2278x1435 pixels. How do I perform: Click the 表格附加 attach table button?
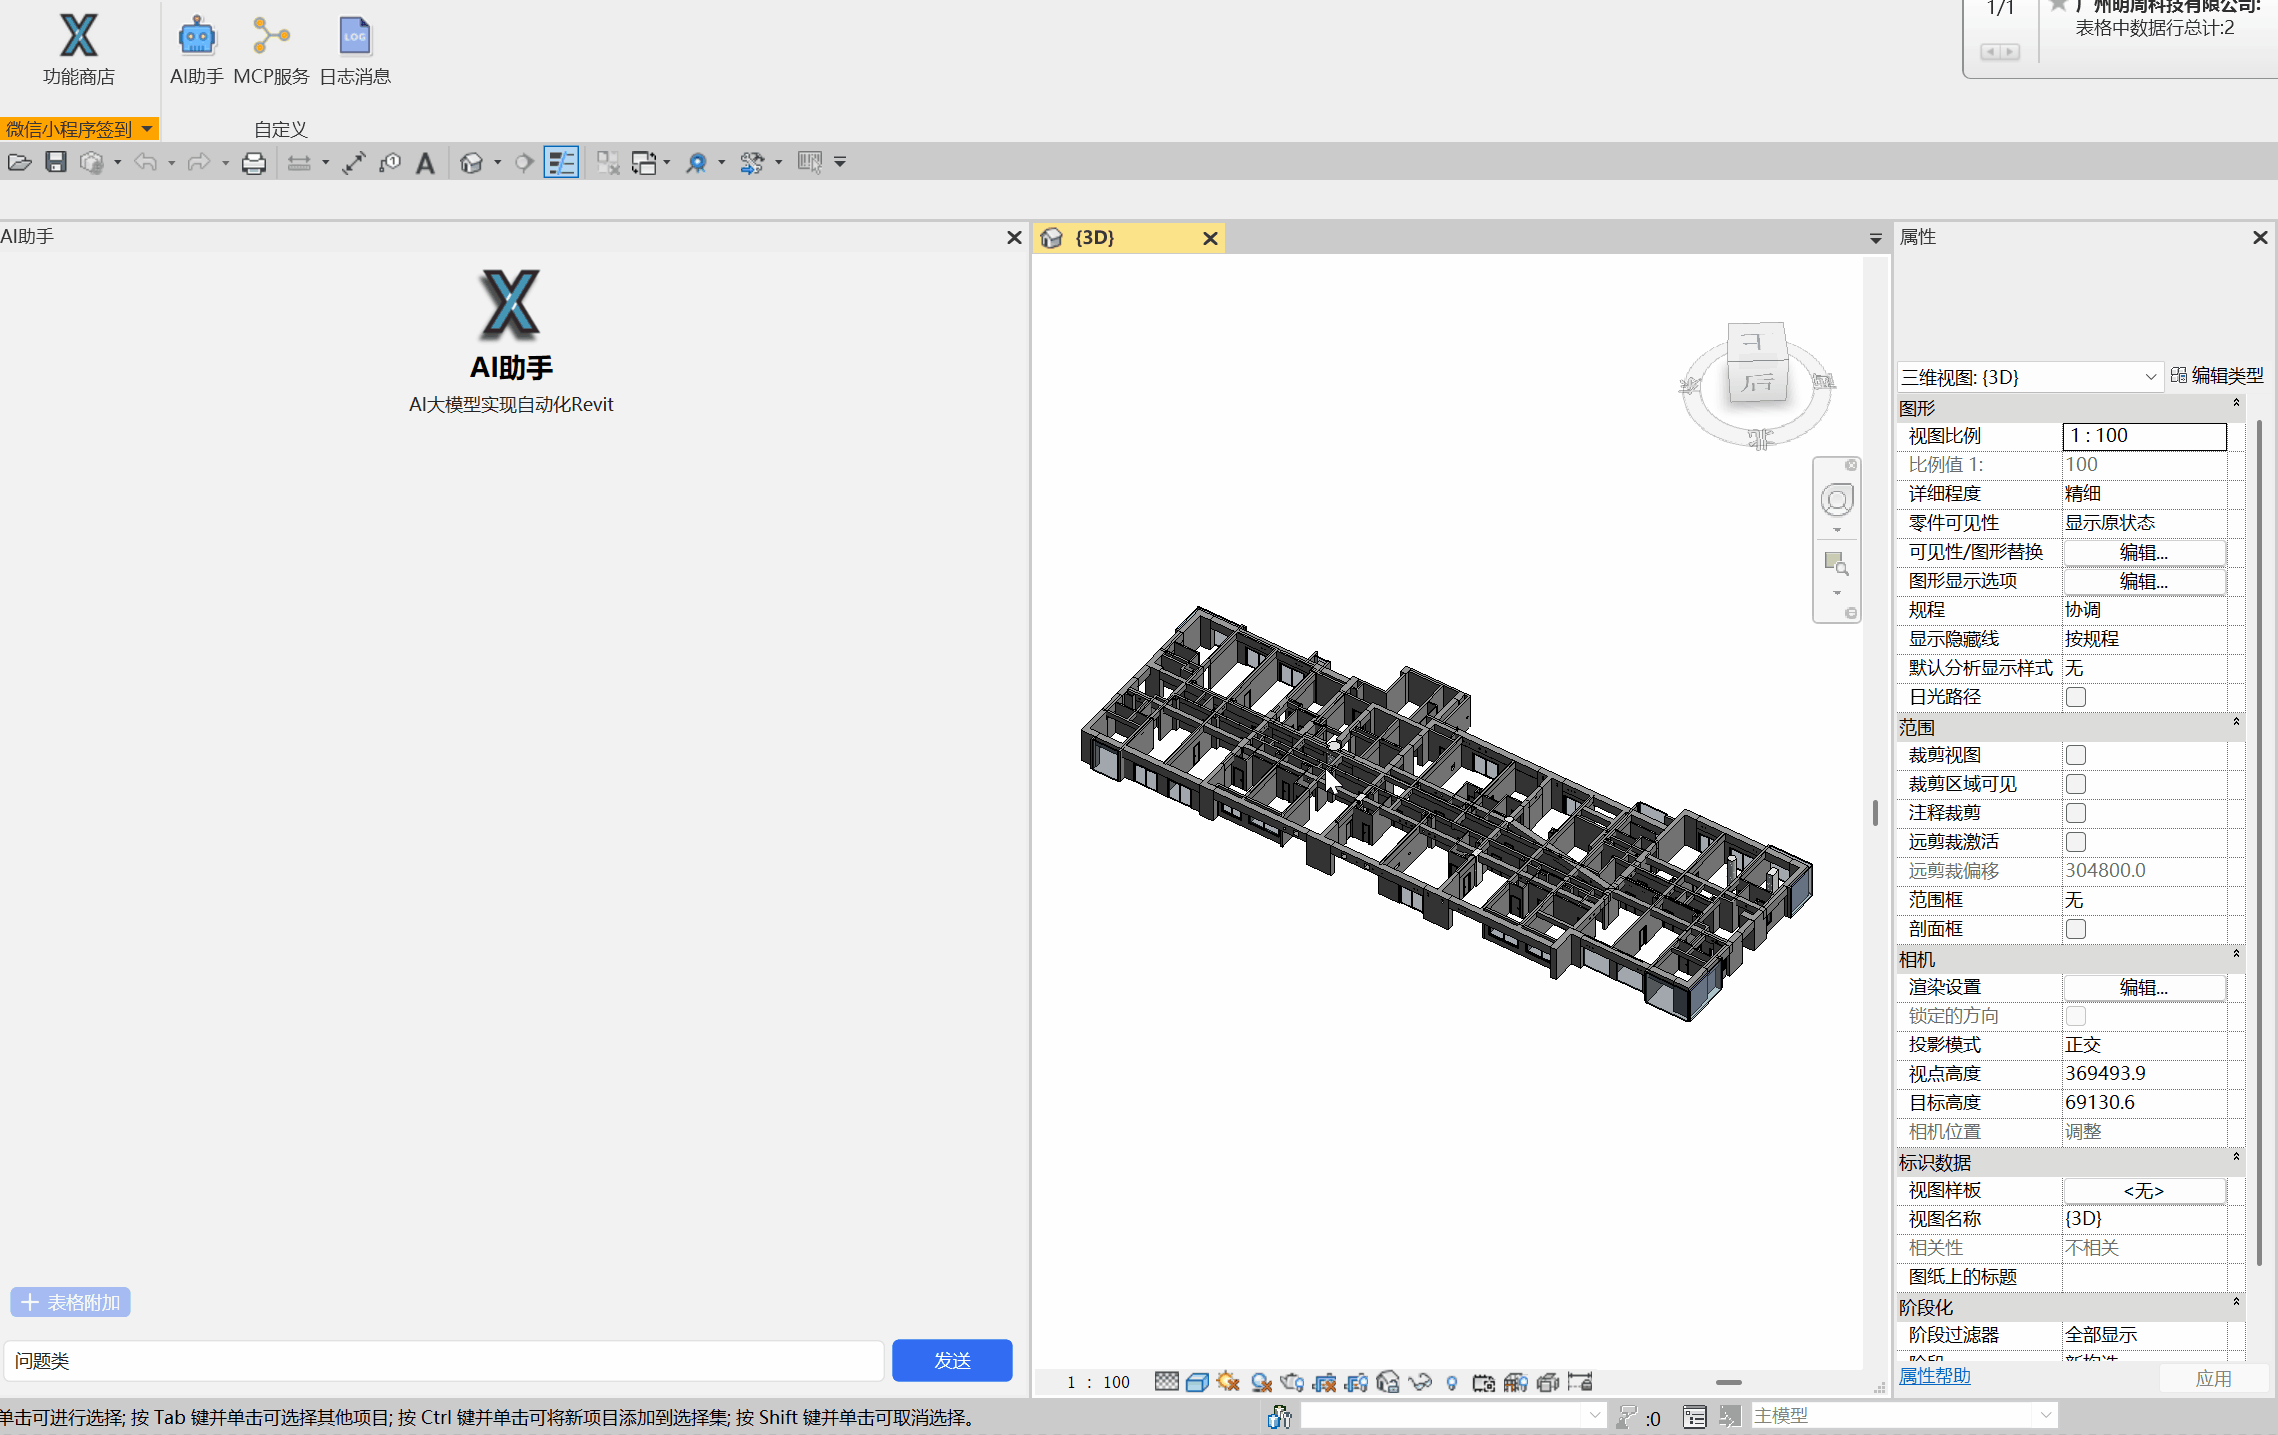pos(70,1302)
